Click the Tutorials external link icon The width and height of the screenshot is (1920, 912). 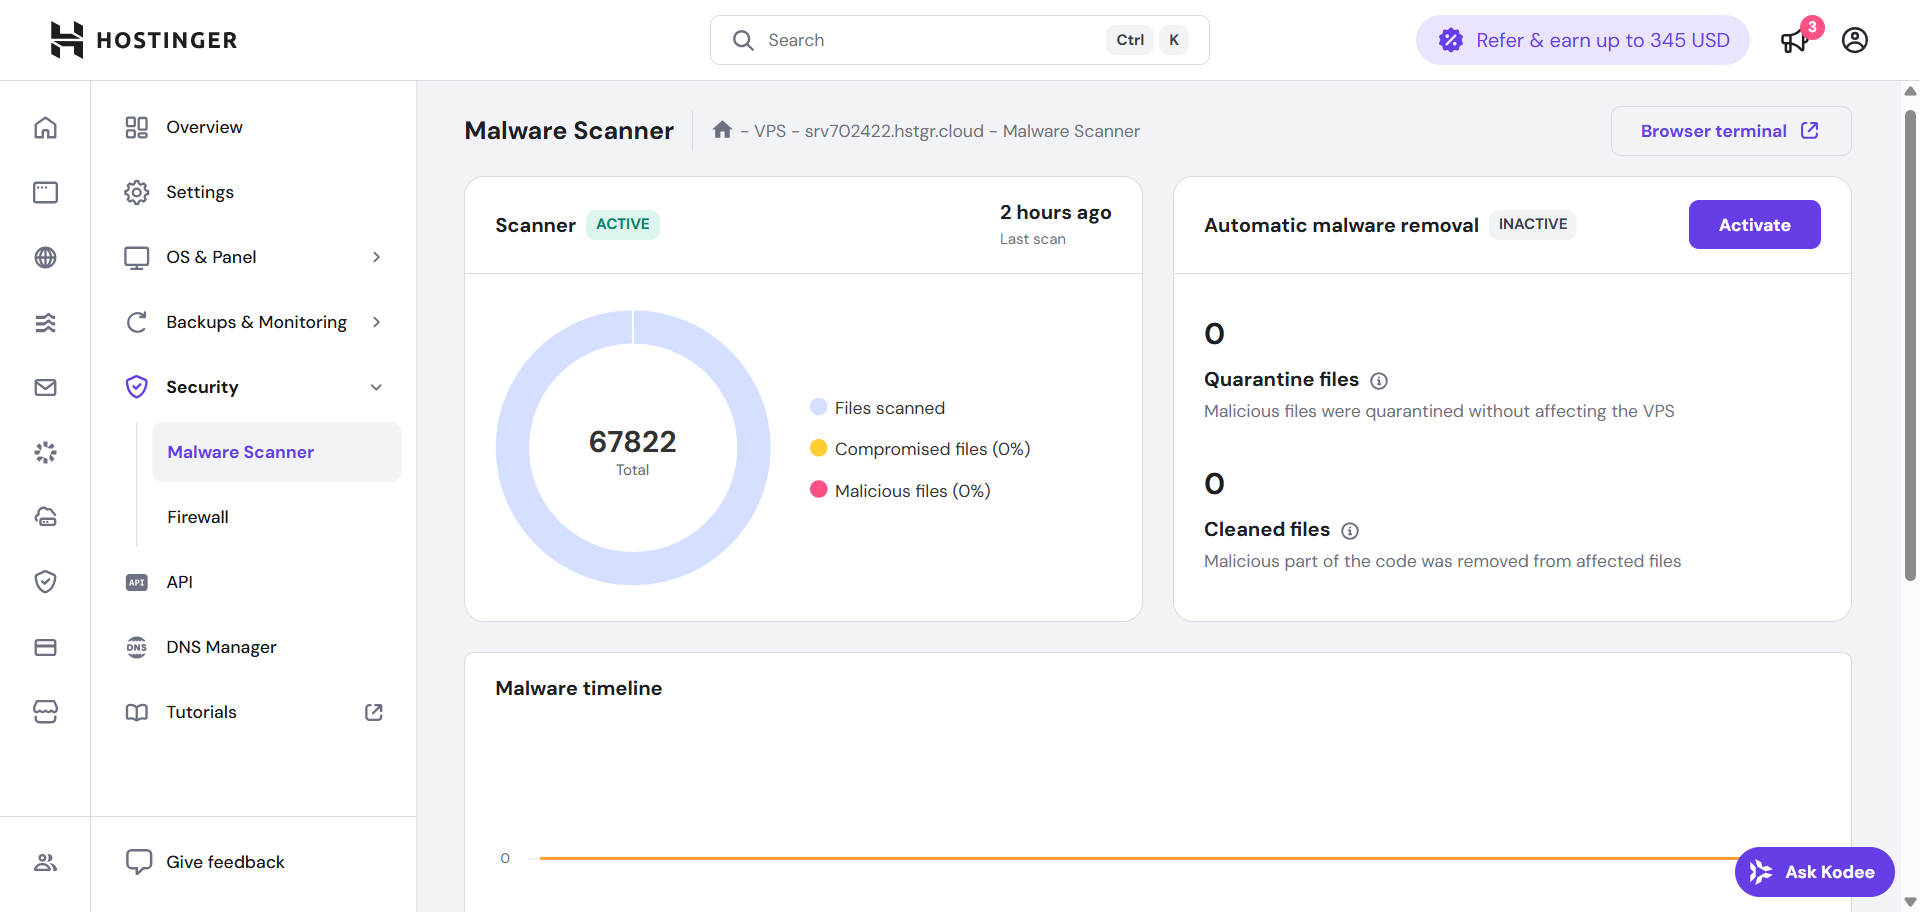(374, 712)
